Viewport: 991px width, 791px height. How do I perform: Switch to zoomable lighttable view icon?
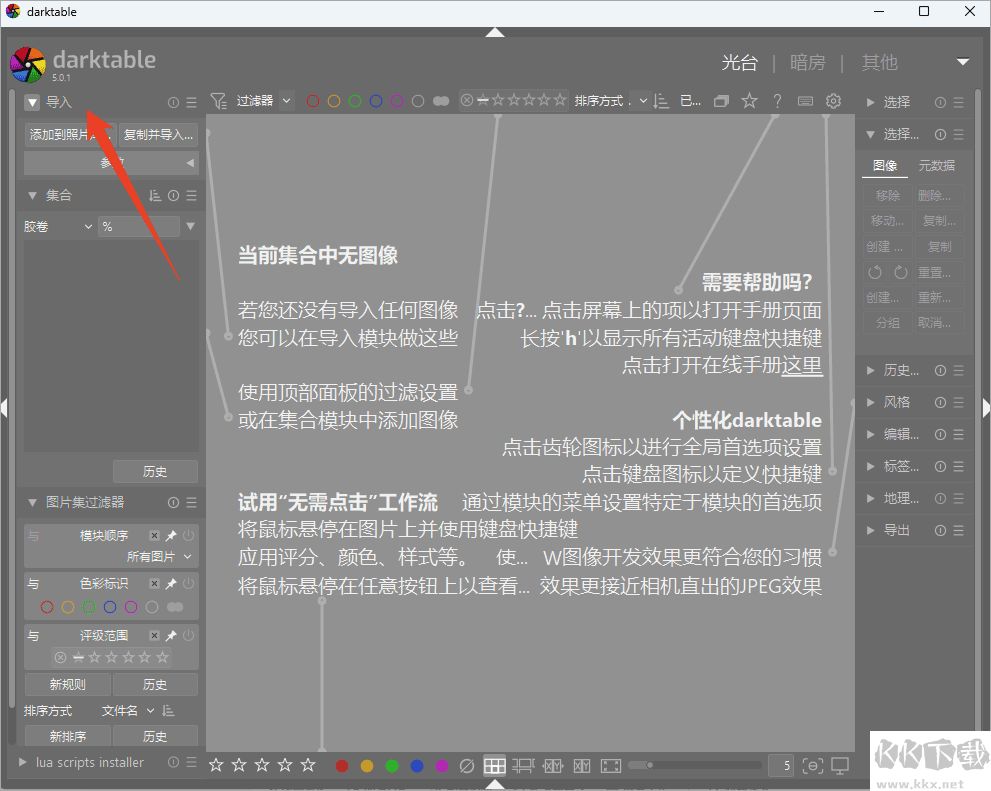point(523,765)
